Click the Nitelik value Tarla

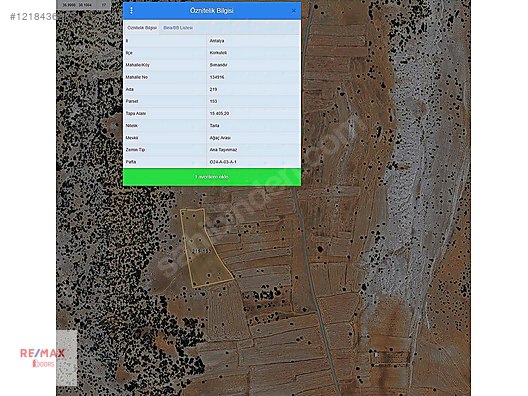[x=214, y=126]
